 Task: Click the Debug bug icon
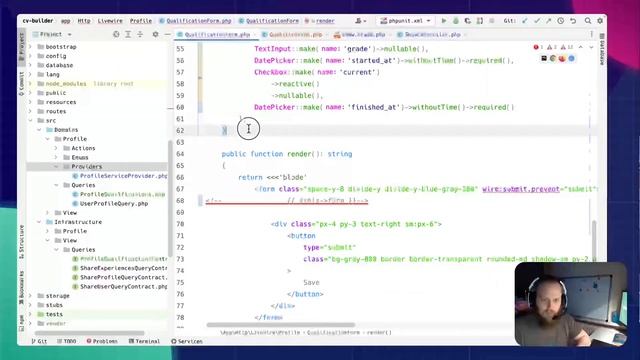click(456, 21)
